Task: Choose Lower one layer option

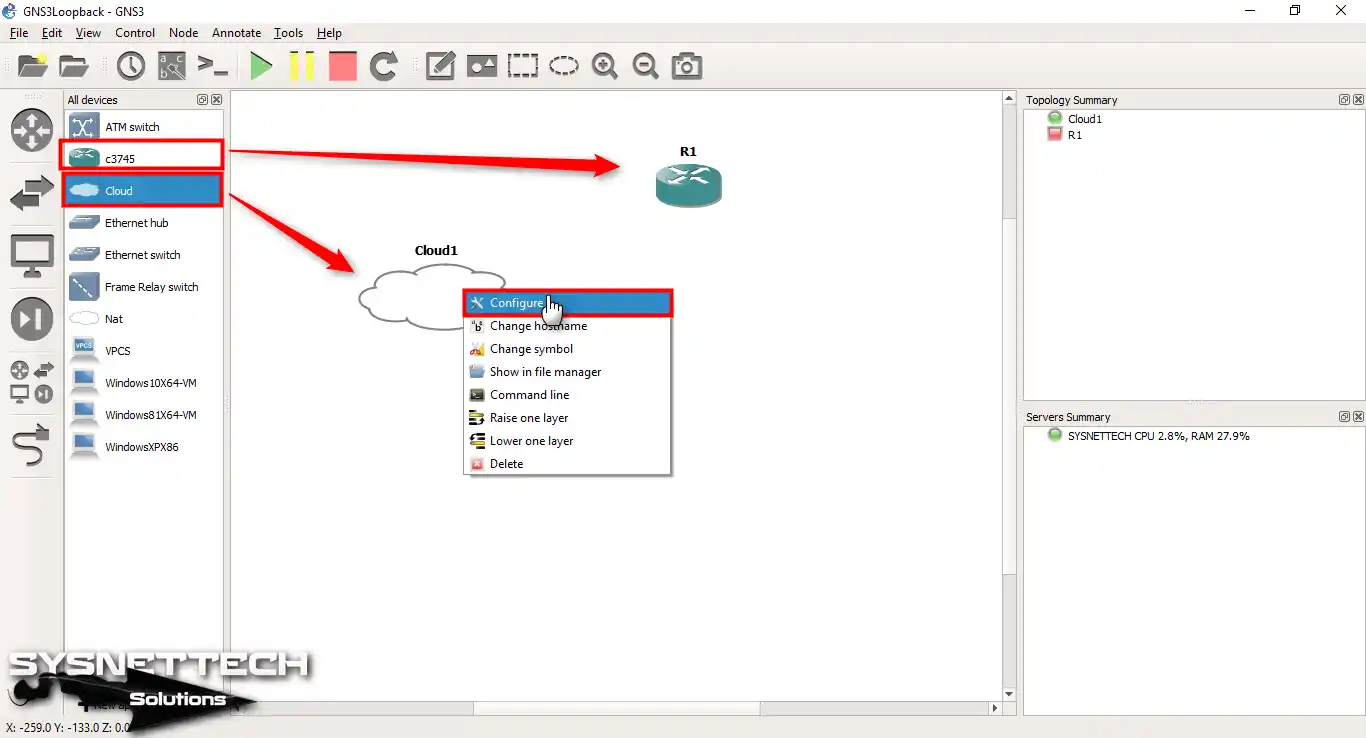Action: click(x=567, y=441)
